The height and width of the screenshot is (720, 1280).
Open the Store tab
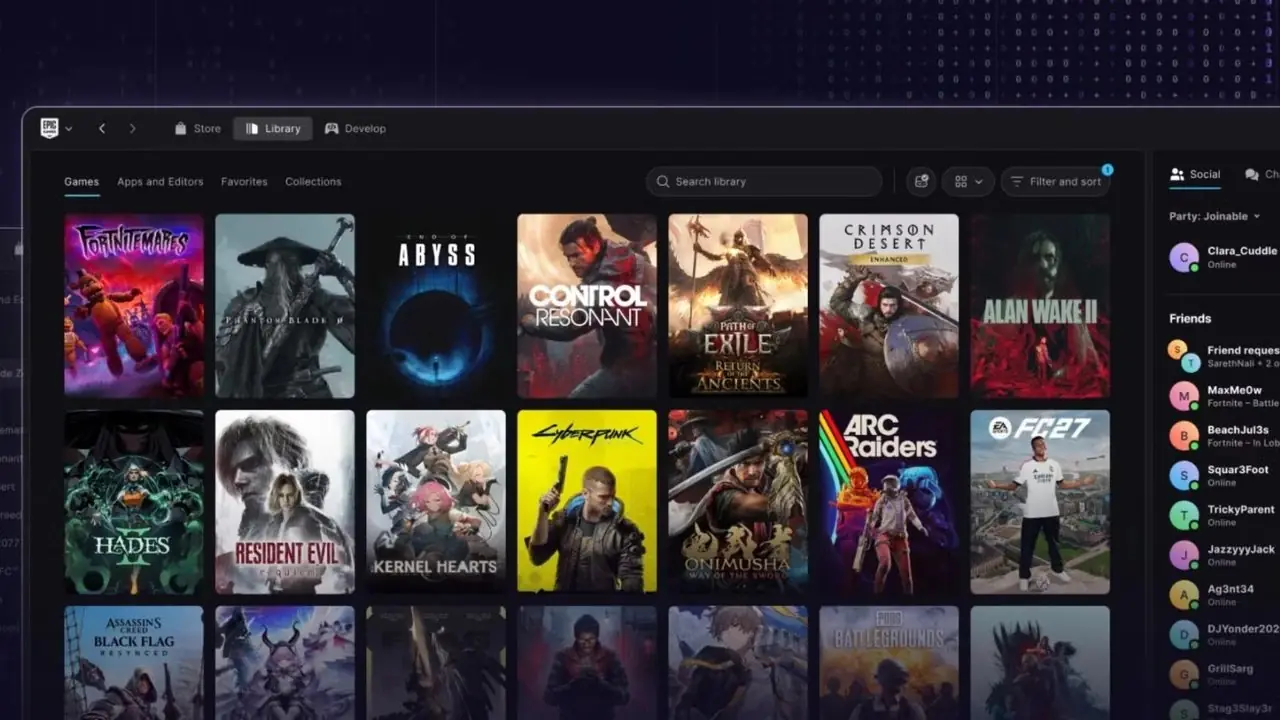197,129
